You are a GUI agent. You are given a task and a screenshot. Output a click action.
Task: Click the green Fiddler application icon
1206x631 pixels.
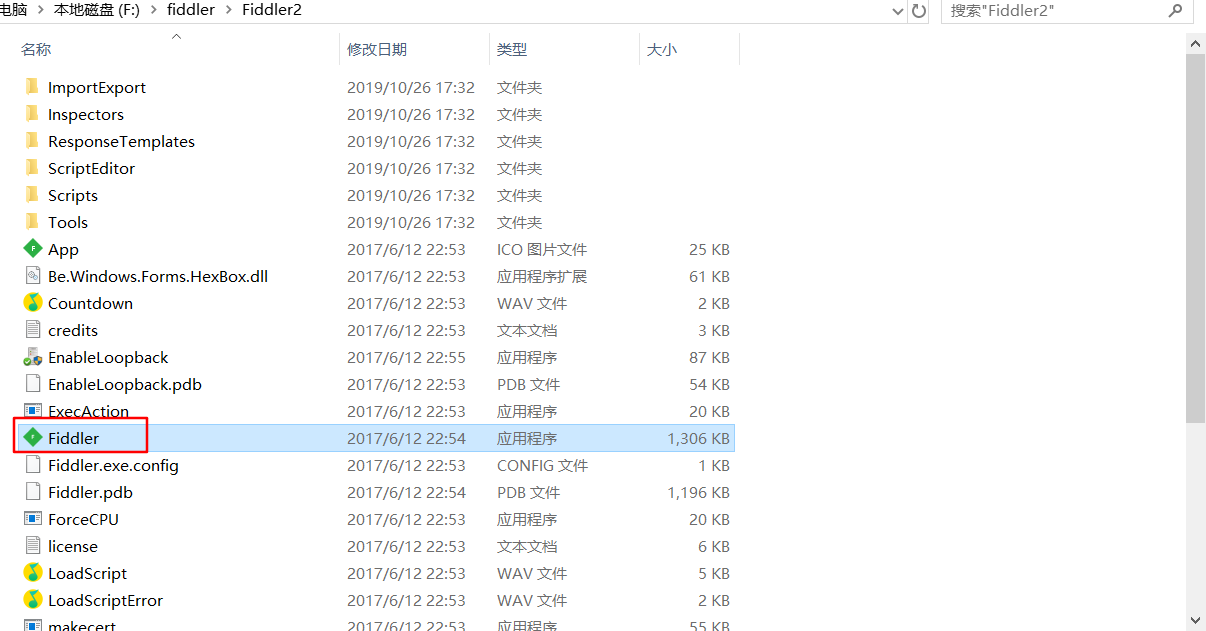[x=32, y=438]
